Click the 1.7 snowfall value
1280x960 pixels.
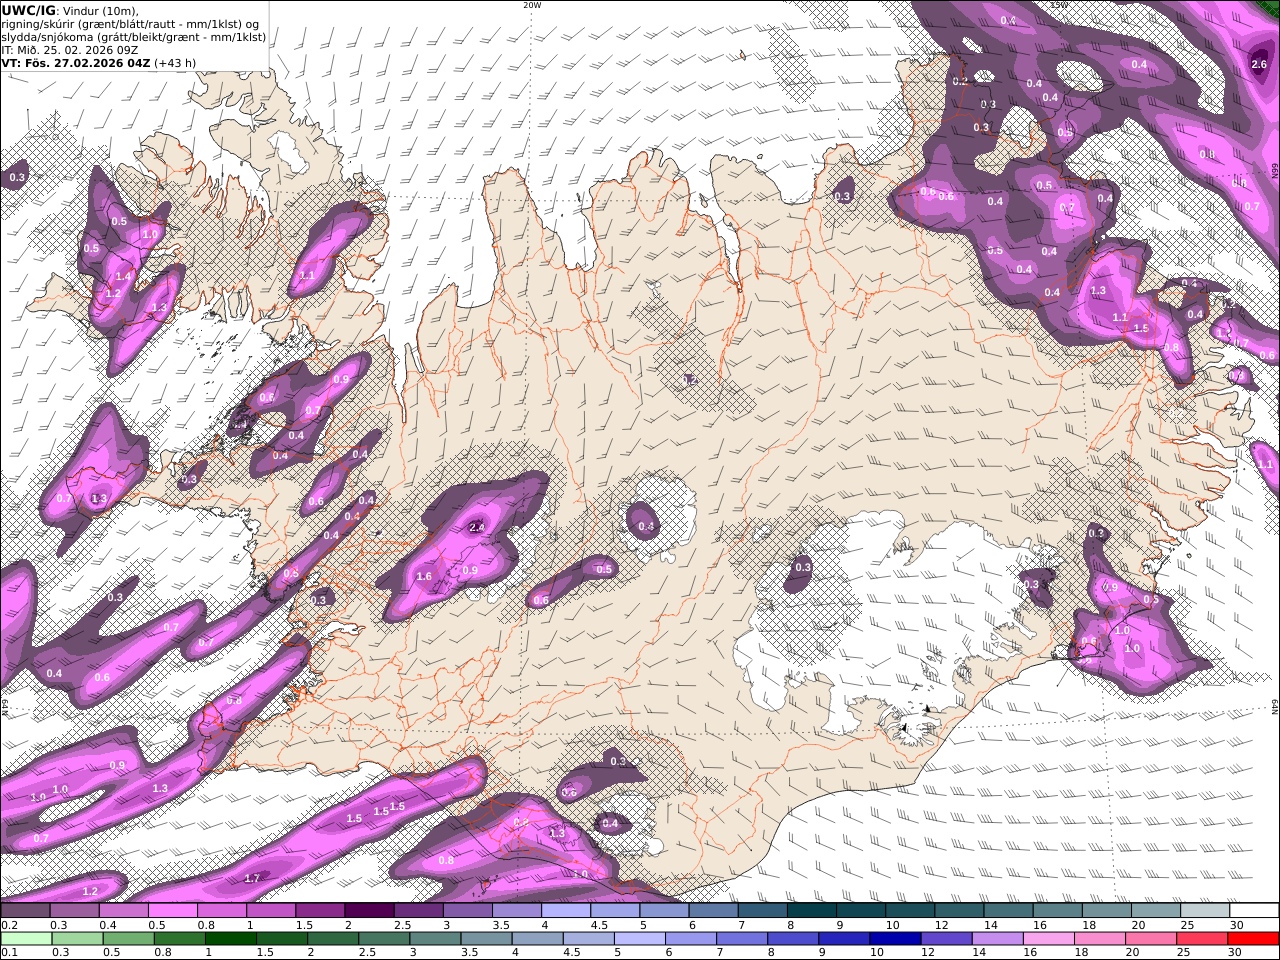tap(252, 879)
